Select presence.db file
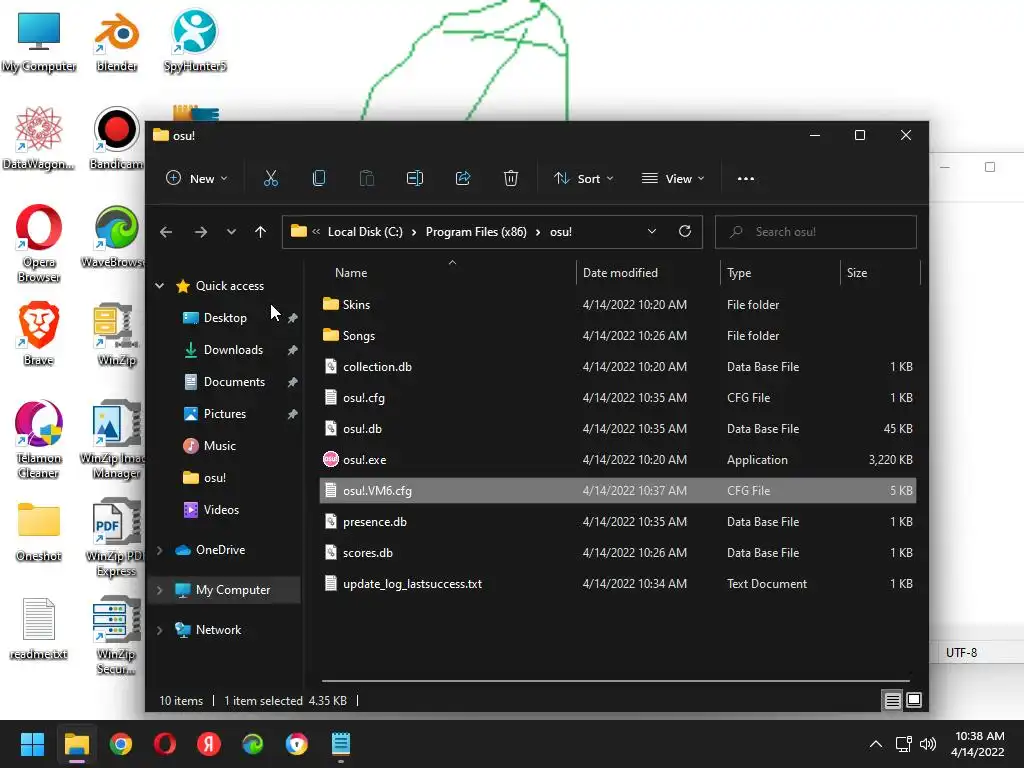The width and height of the screenshot is (1024, 768). (x=617, y=522)
